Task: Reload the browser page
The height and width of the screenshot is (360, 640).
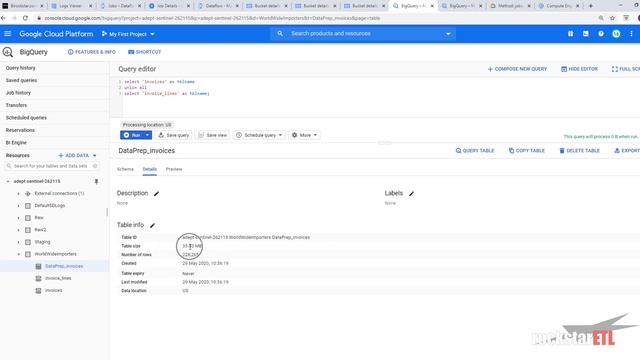Action: point(25,18)
